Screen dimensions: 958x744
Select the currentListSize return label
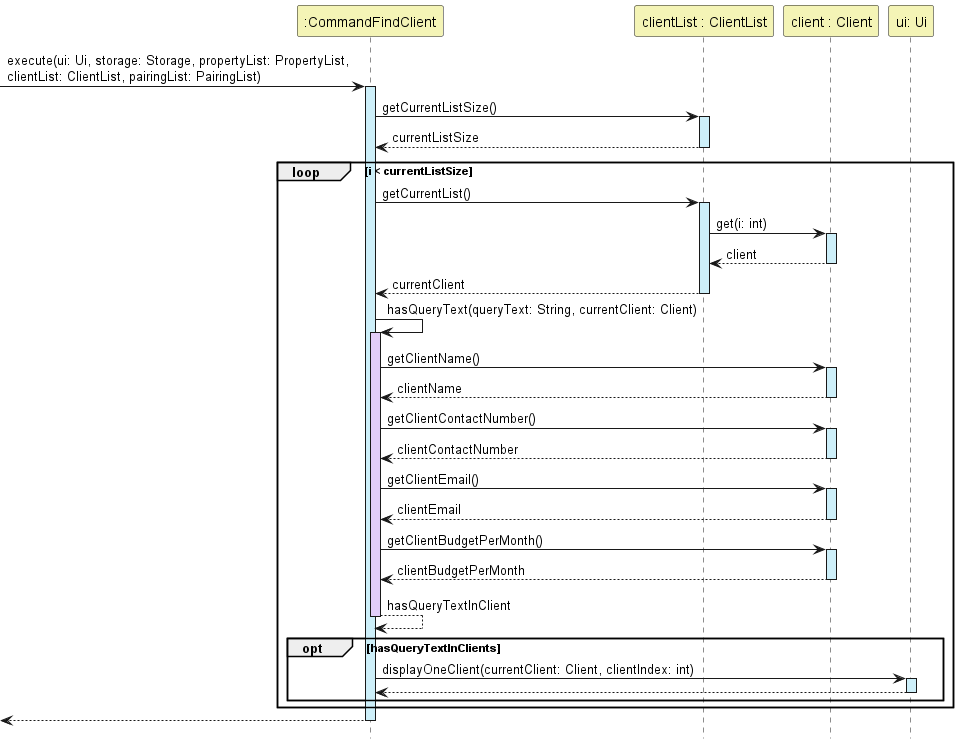435,137
